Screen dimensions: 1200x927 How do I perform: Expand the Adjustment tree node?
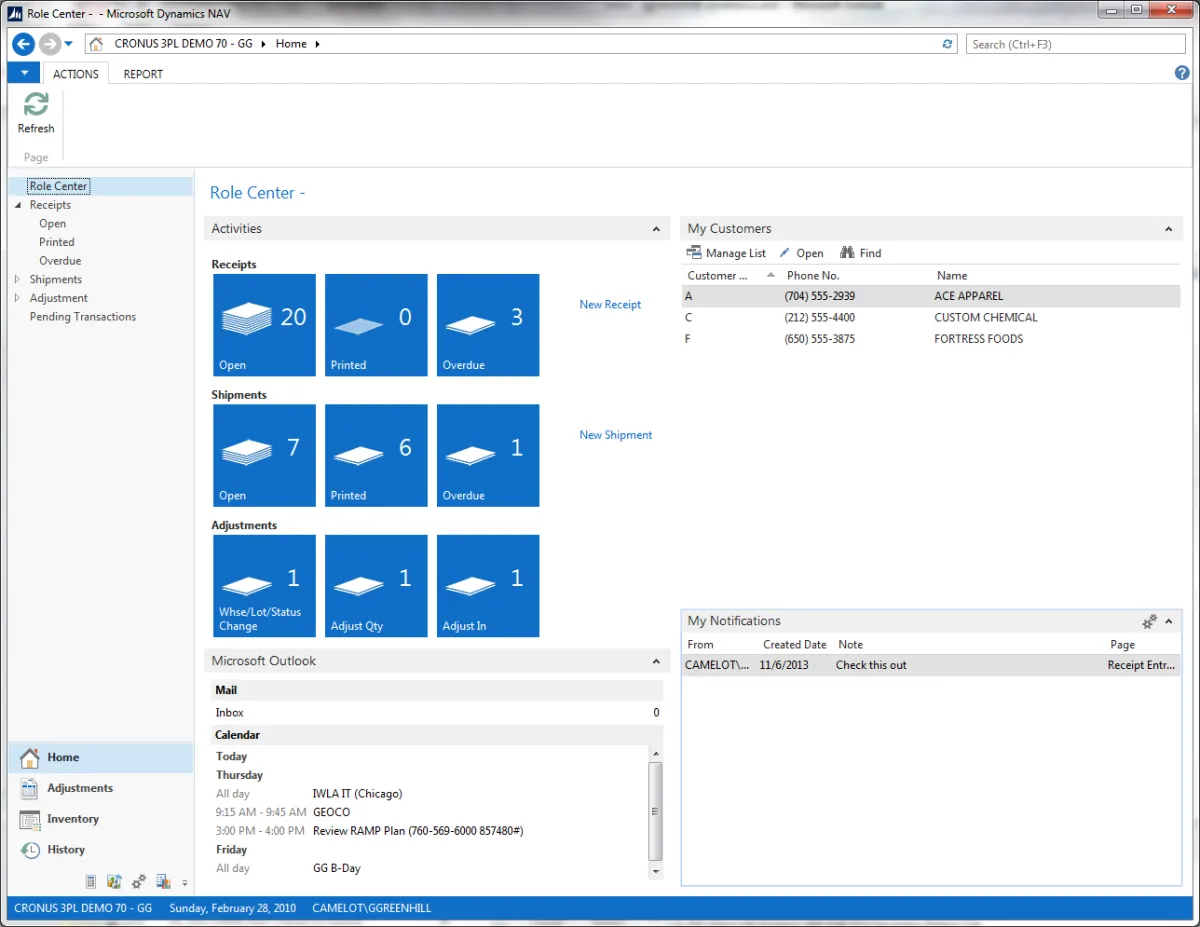(17, 298)
